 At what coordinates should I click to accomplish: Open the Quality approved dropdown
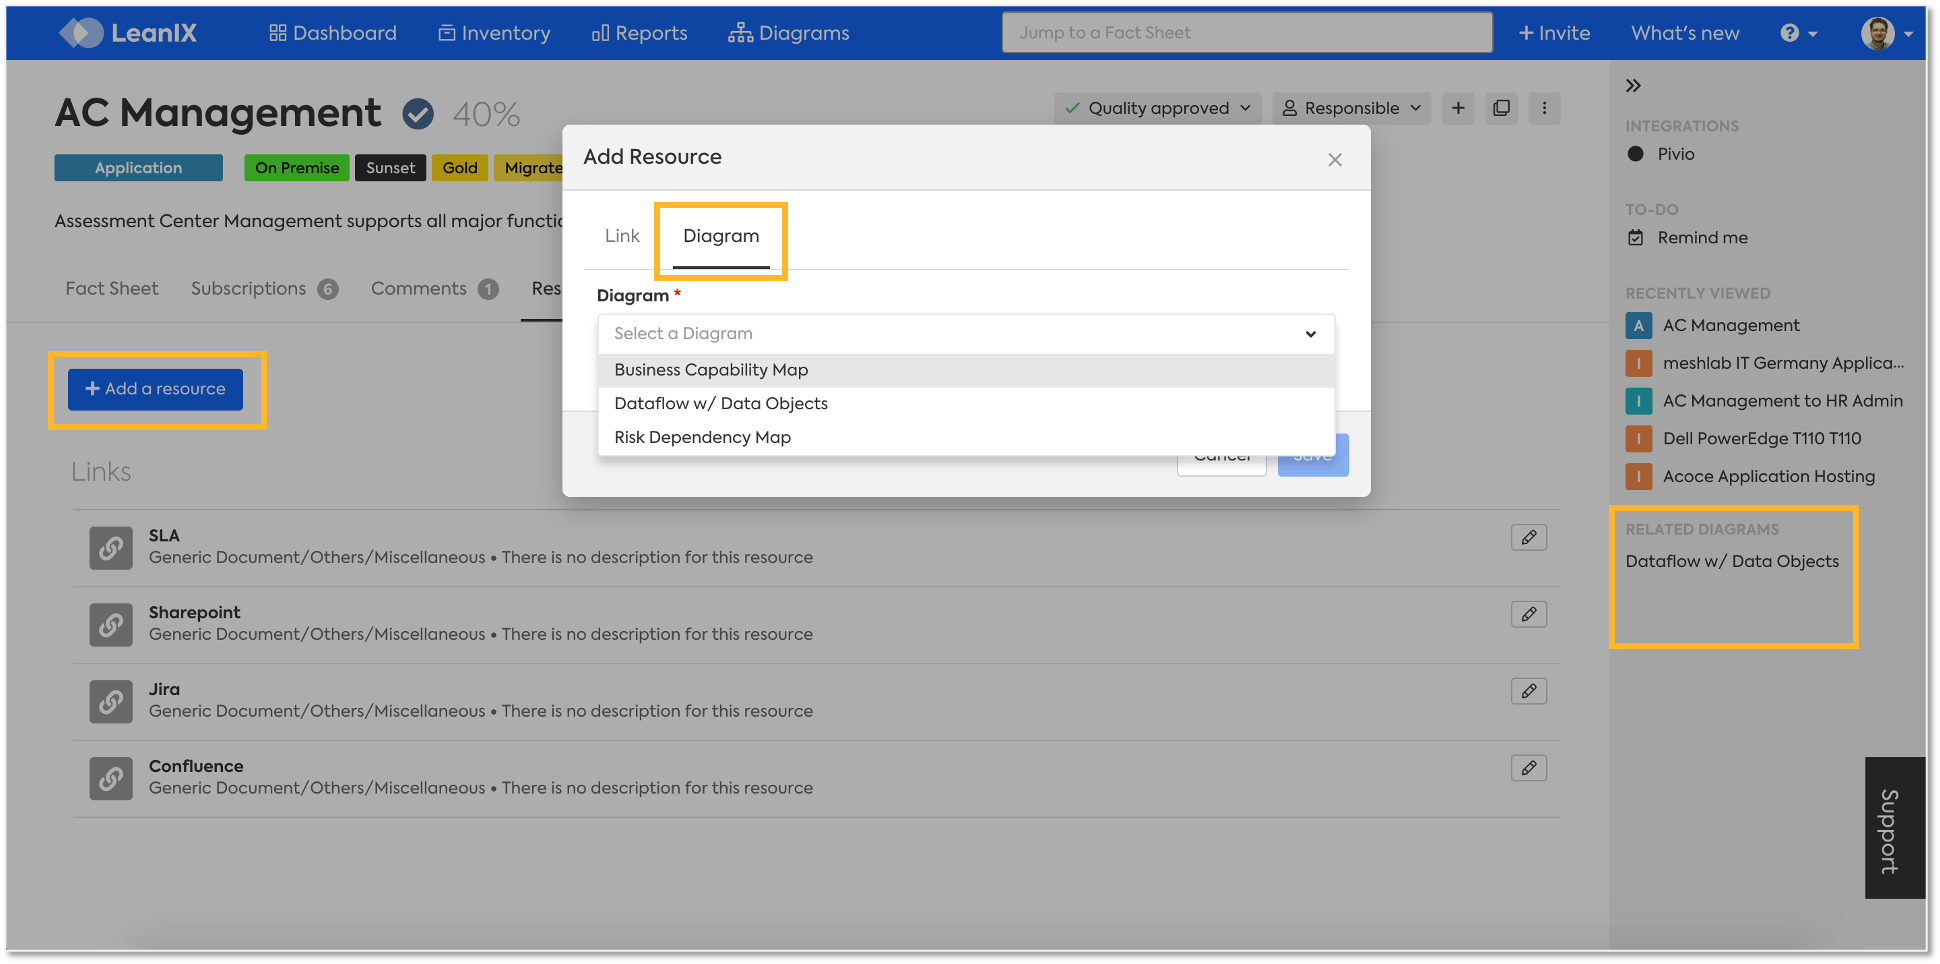click(1158, 108)
